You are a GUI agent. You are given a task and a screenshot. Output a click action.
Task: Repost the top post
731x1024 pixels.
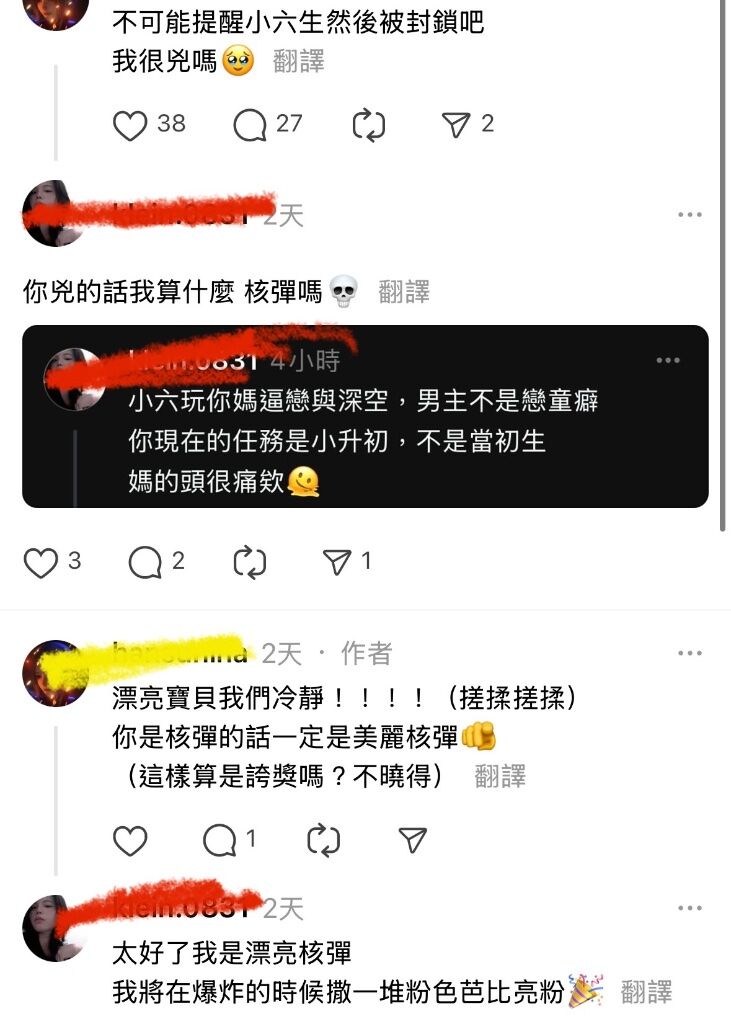(368, 125)
